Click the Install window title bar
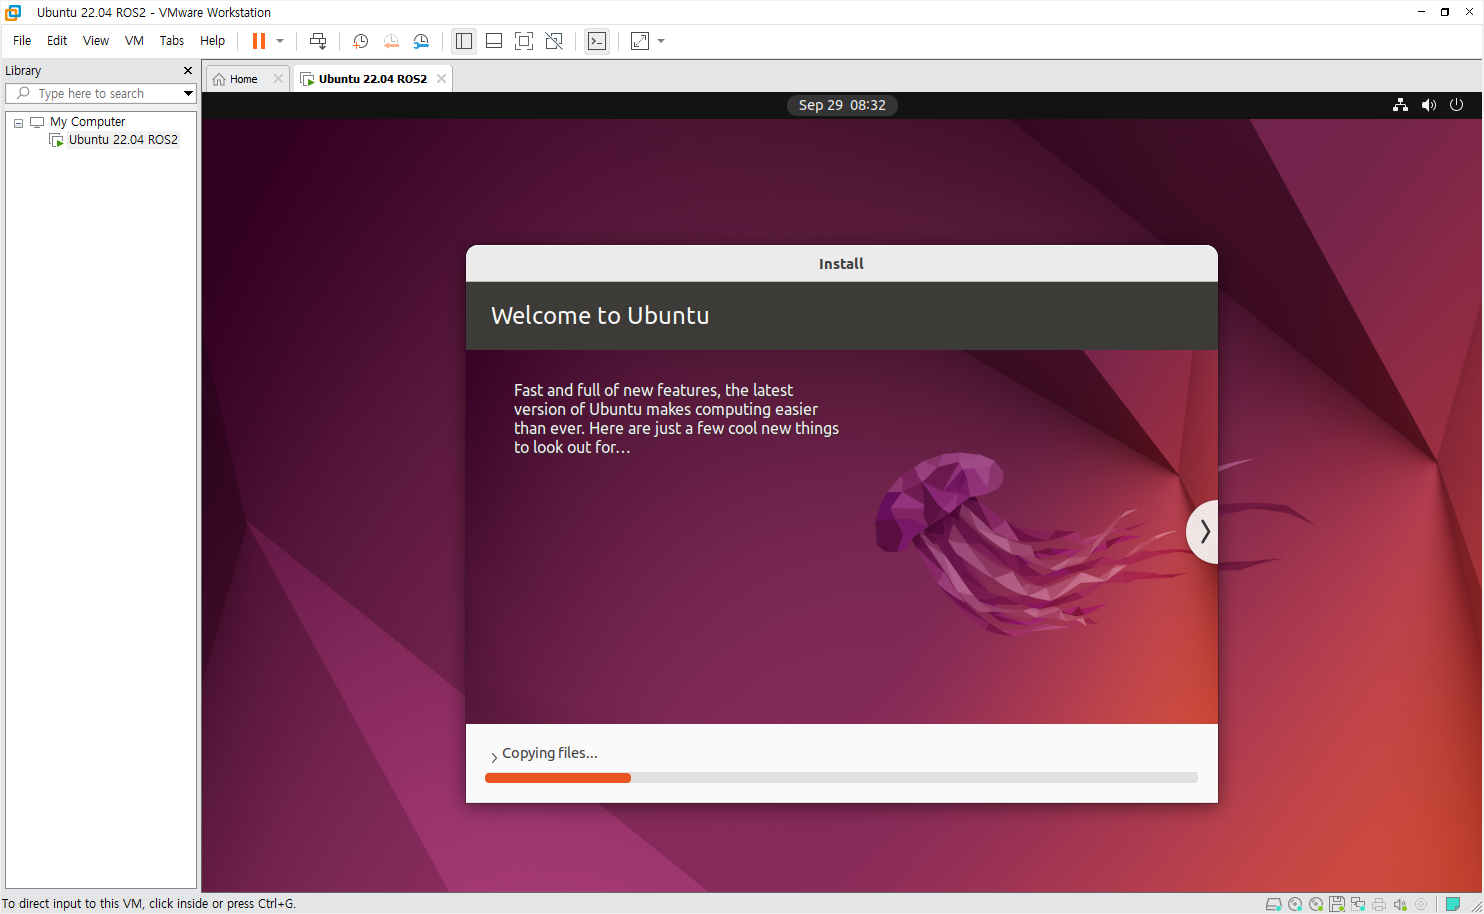This screenshot has width=1484, height=914. 841,264
